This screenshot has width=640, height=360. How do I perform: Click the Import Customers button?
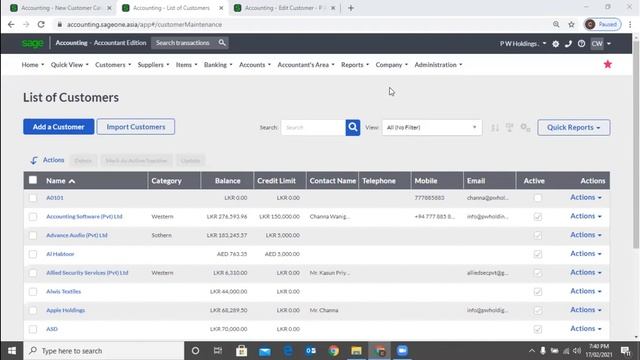tap(136, 127)
